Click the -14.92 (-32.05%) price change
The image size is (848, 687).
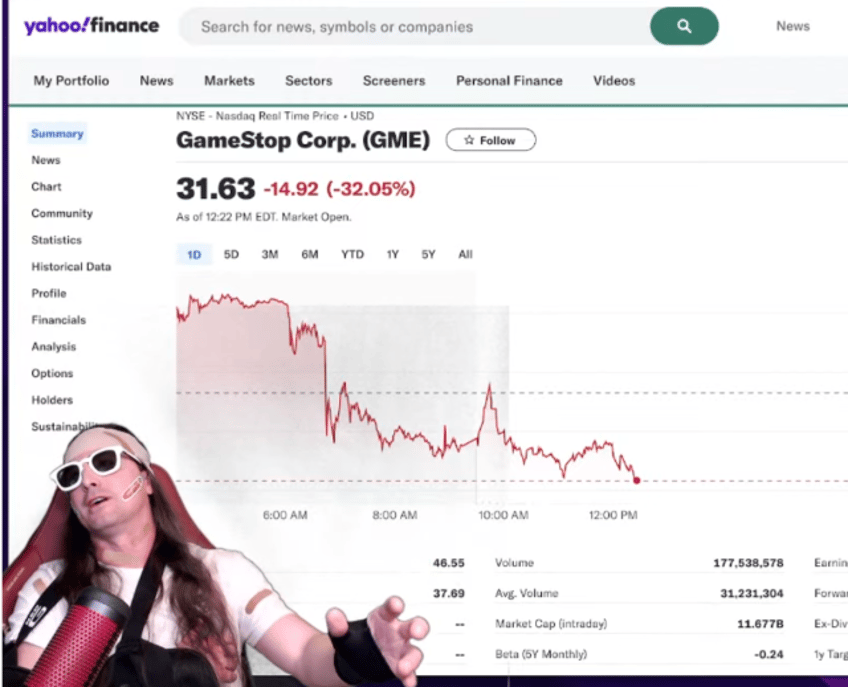click(x=339, y=189)
